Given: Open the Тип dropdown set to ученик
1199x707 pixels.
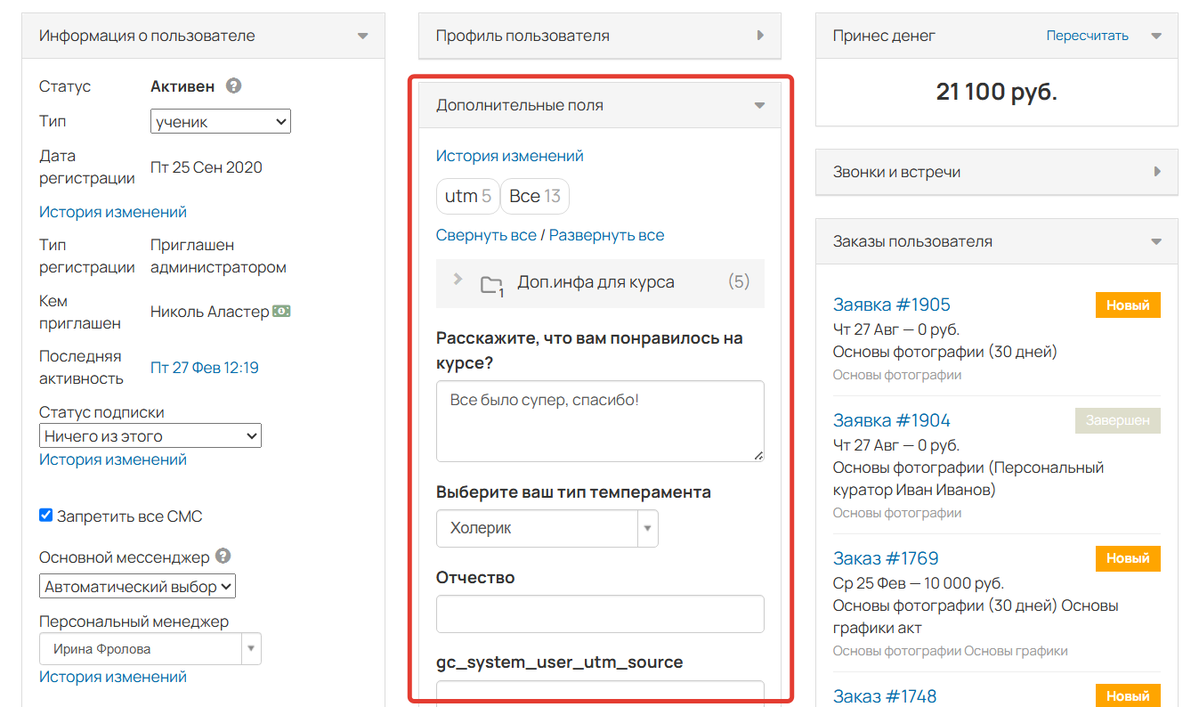Looking at the screenshot, I should (x=220, y=122).
